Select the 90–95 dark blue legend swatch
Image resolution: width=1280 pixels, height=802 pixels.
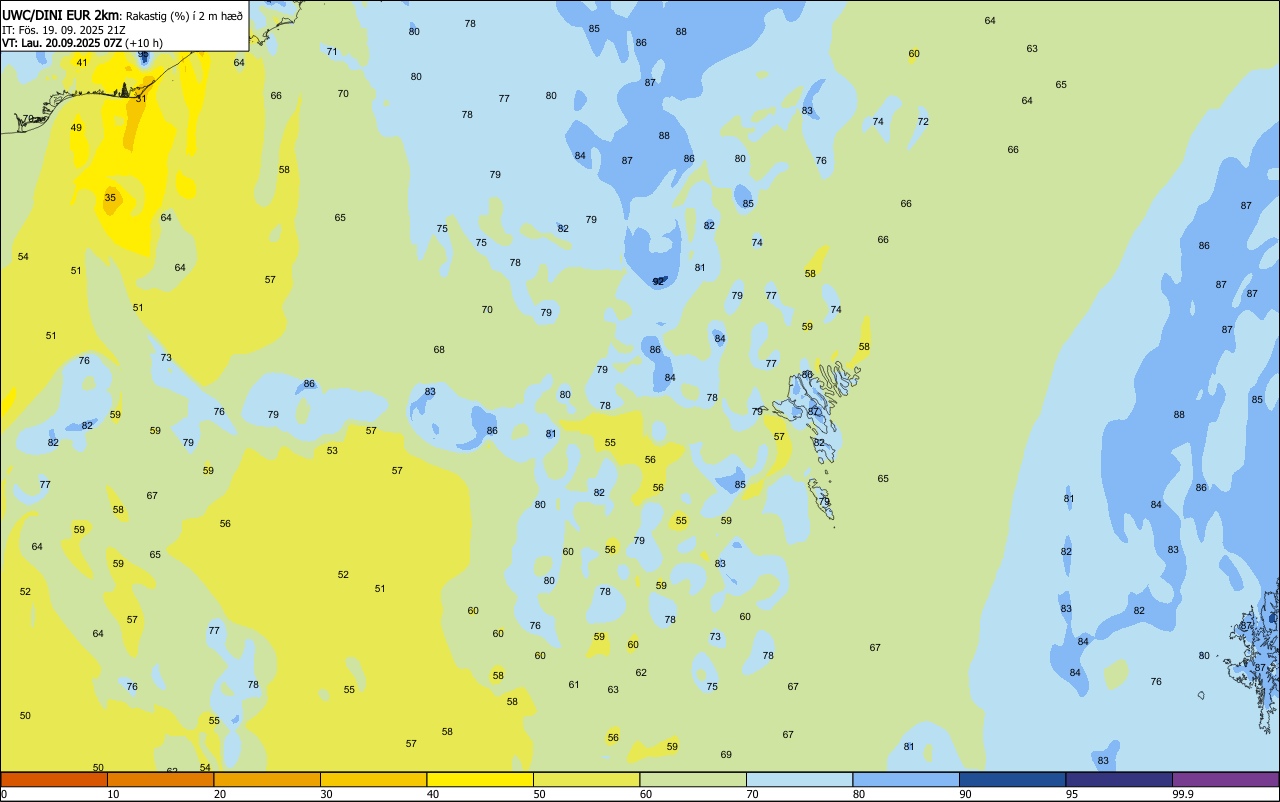click(1012, 779)
